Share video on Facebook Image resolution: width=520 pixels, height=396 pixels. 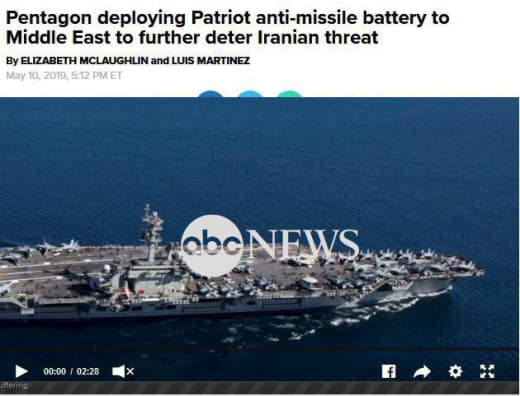point(389,371)
